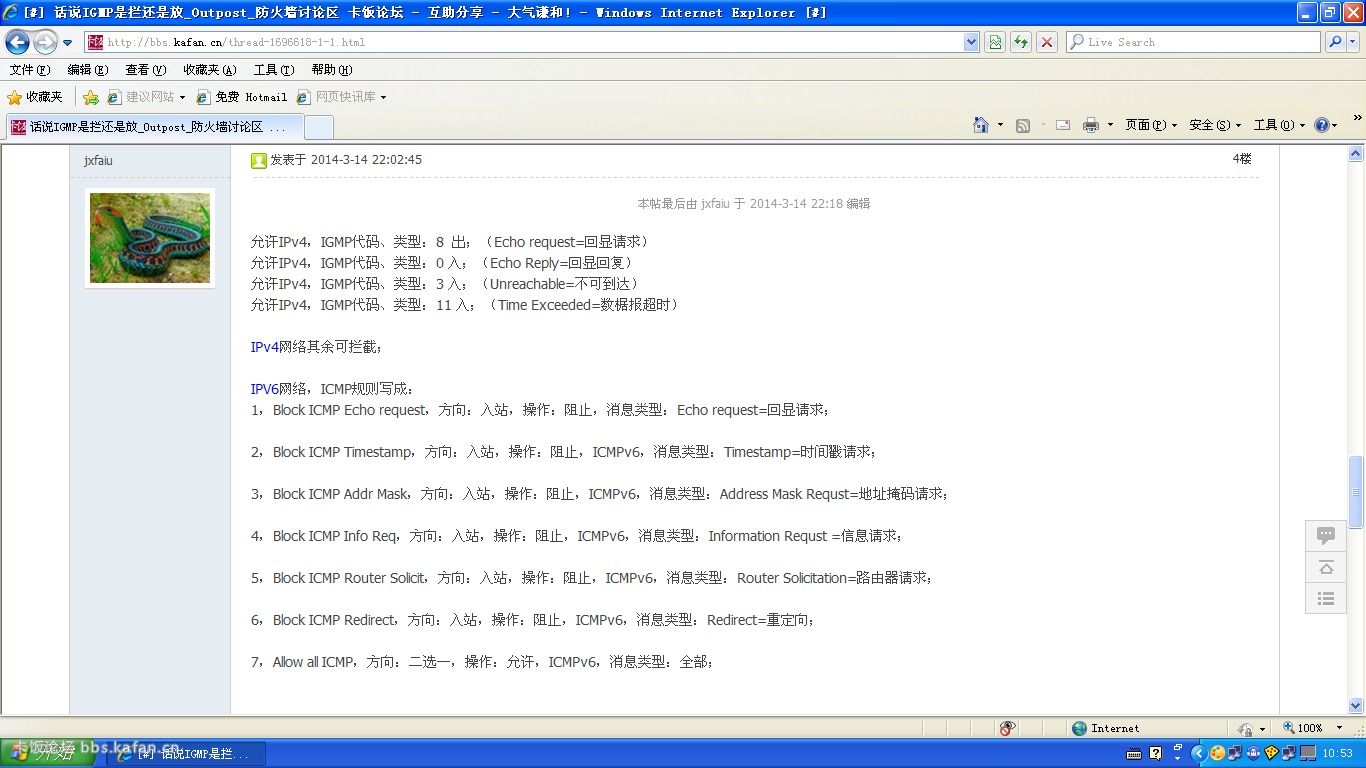Expand the address bar history dropdown
The image size is (1366, 768).
coord(971,42)
